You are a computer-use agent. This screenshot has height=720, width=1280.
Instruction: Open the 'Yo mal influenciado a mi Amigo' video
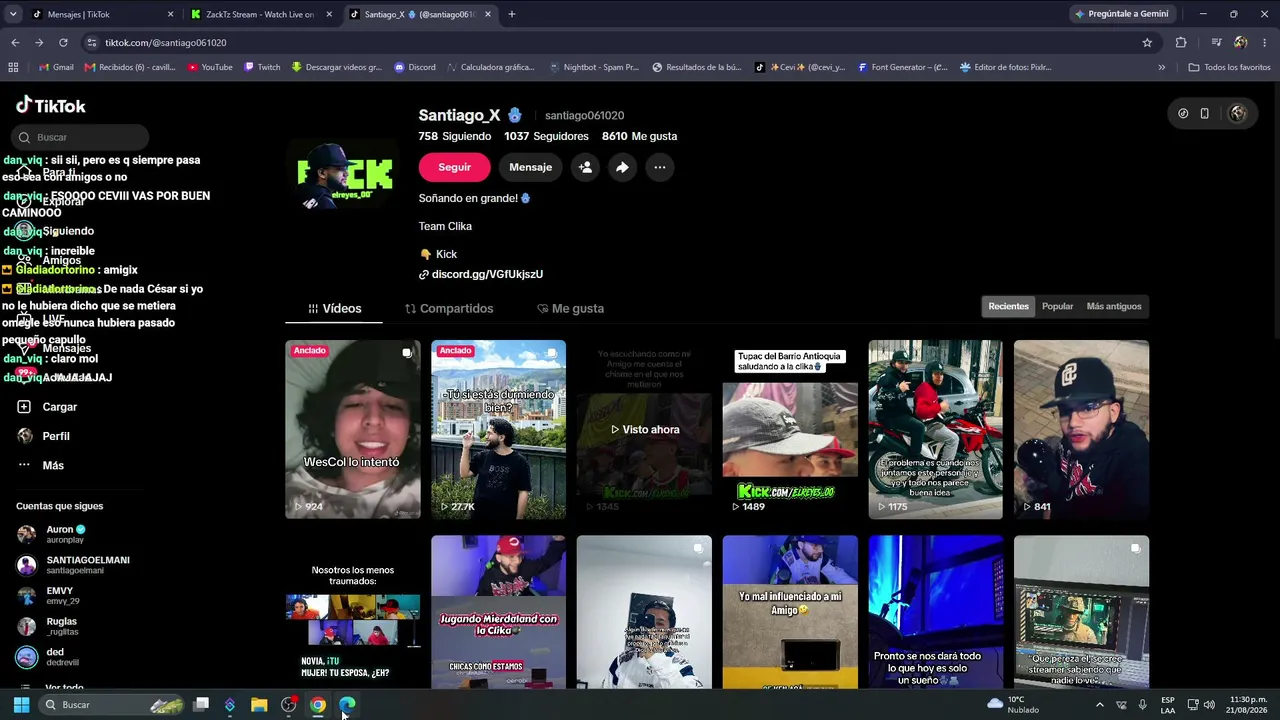[790, 612]
